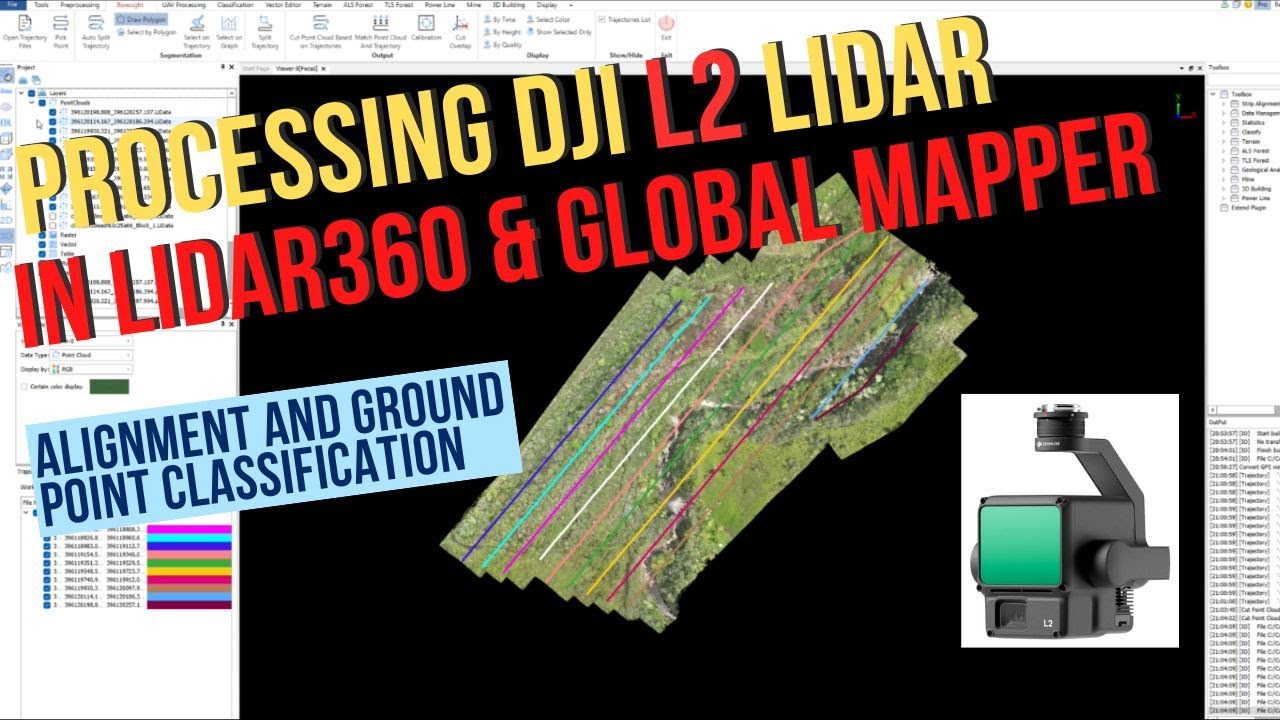Switch to the Preprocessing ribbon tab
Viewport: 1280px width, 720px height.
coord(80,5)
